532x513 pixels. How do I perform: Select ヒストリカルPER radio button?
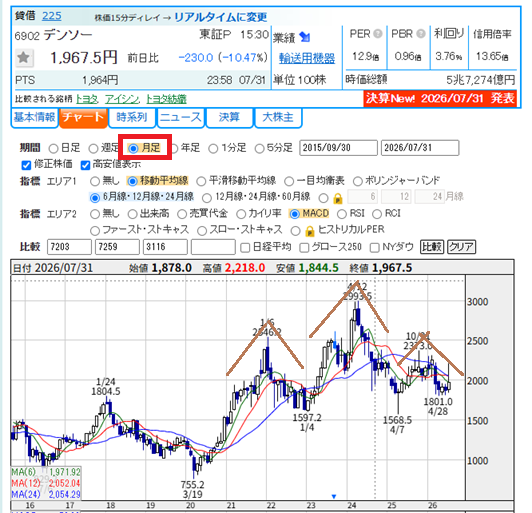[296, 231]
